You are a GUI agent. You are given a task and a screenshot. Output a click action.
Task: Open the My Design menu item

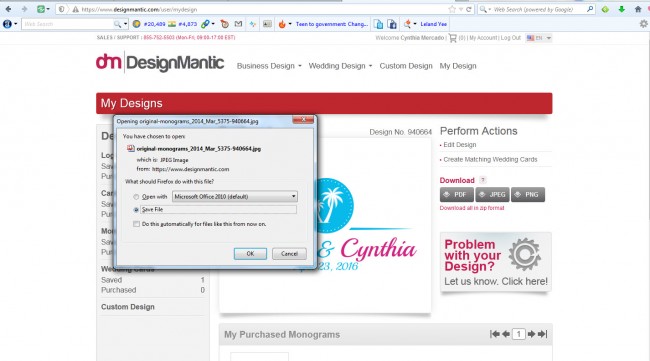tap(458, 66)
